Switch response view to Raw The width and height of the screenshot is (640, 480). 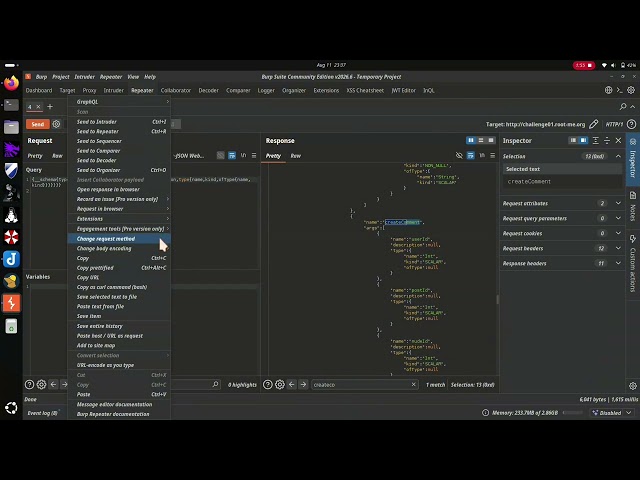click(296, 156)
